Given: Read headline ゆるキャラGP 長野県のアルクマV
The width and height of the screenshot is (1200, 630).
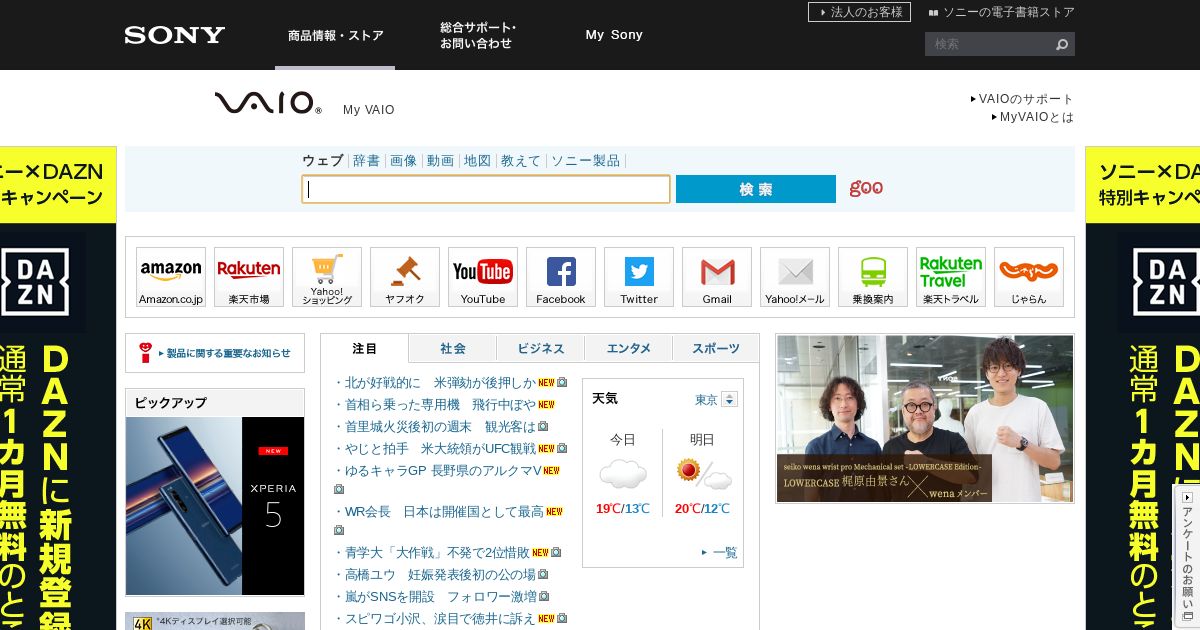Looking at the screenshot, I should tap(443, 470).
